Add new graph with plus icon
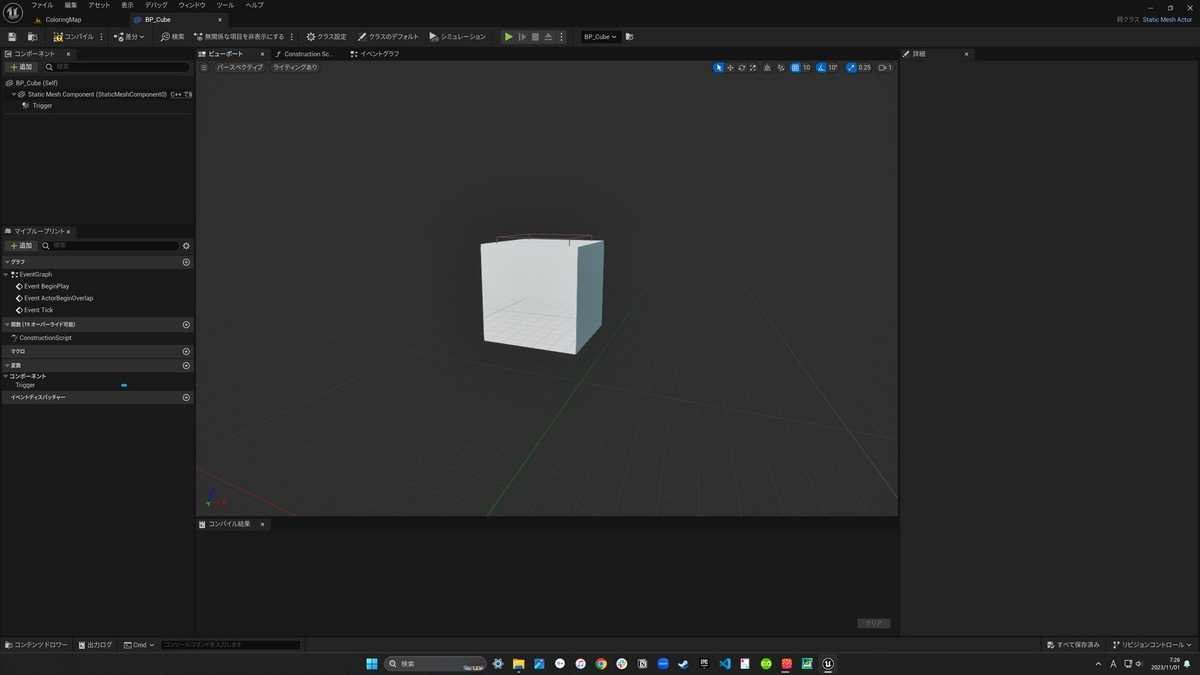Image resolution: width=1200 pixels, height=675 pixels. click(x=186, y=262)
